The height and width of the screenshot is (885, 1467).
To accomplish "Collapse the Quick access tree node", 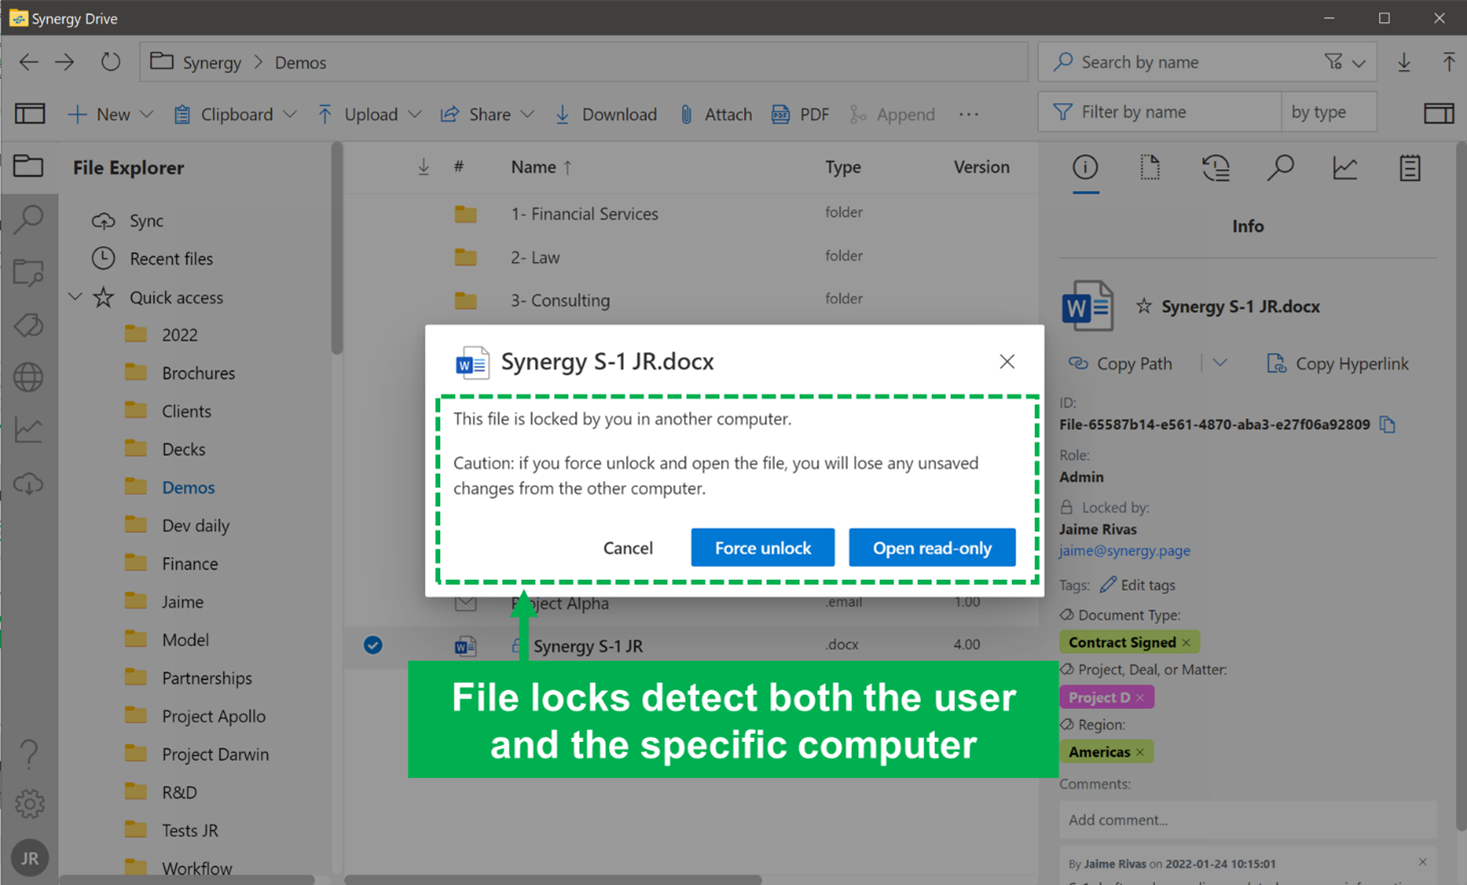I will [x=75, y=297].
